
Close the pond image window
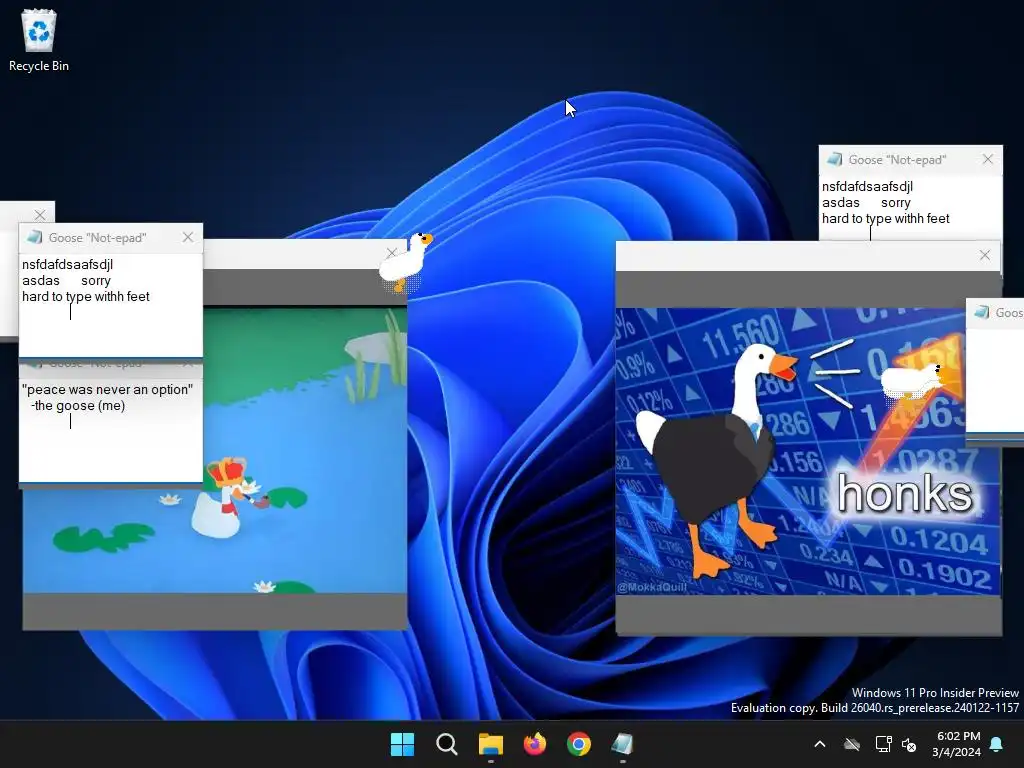pos(392,253)
